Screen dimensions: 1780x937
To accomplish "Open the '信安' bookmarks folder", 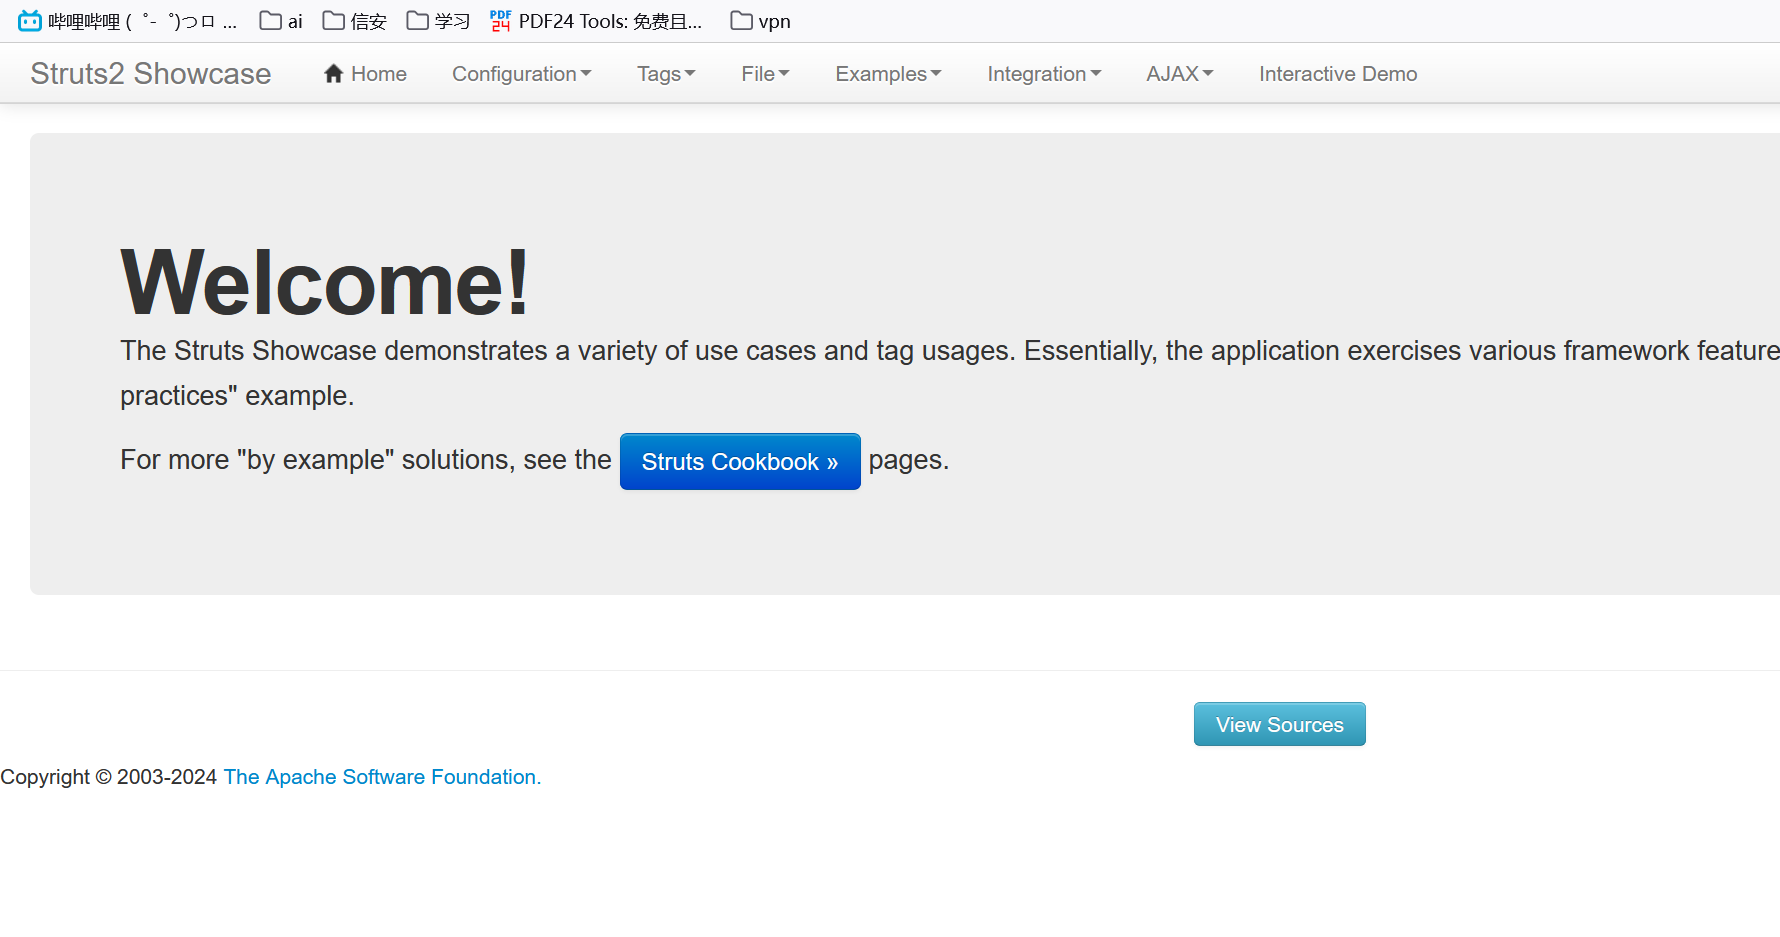I will 355,21.
